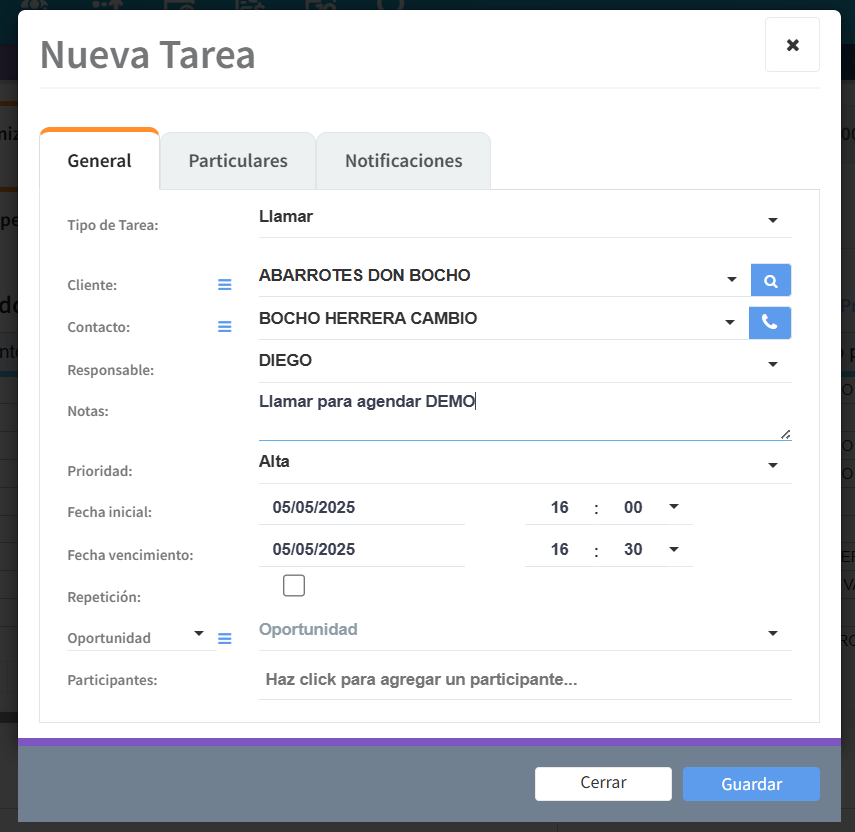The width and height of the screenshot is (855, 832).
Task: Click the Fecha inicial date field
Action: 360,508
